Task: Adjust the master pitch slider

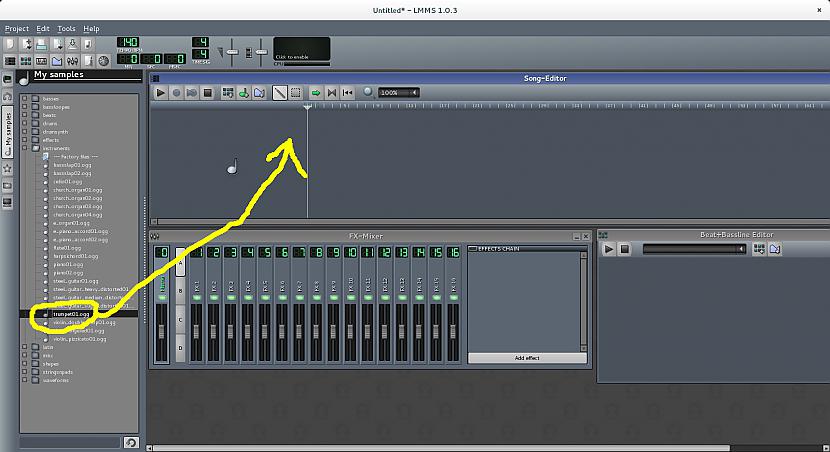Action: pyautogui.click(x=261, y=52)
